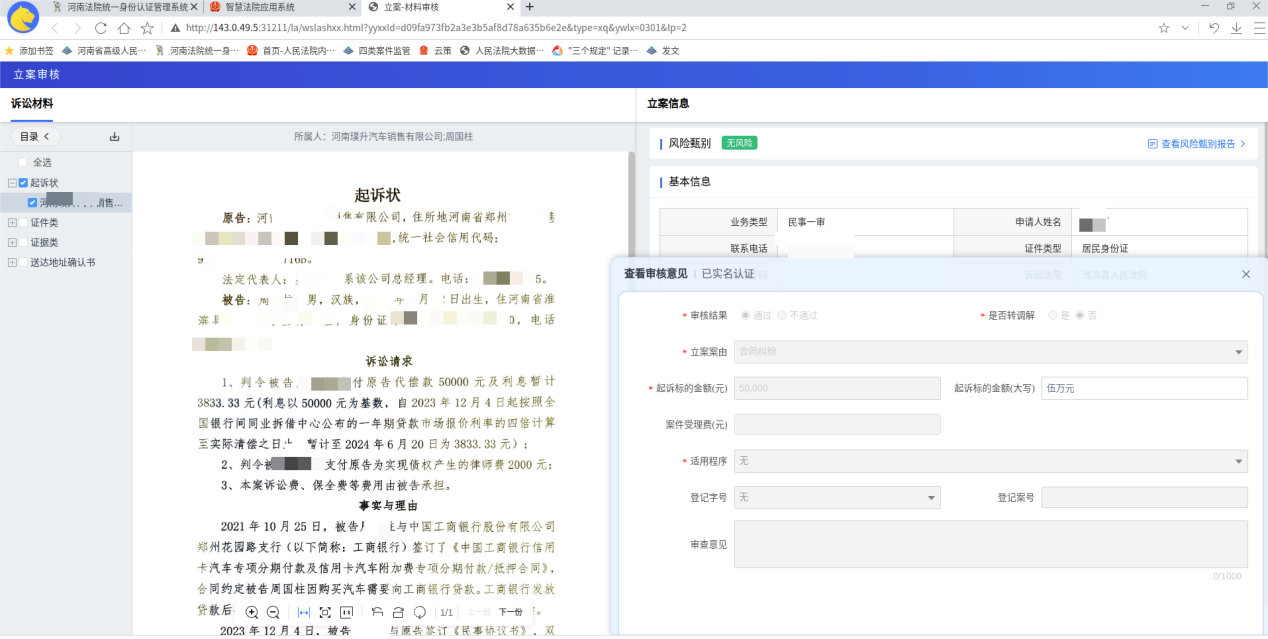
Task: Close the 立案-材料审核 tab
Action: 511,7
